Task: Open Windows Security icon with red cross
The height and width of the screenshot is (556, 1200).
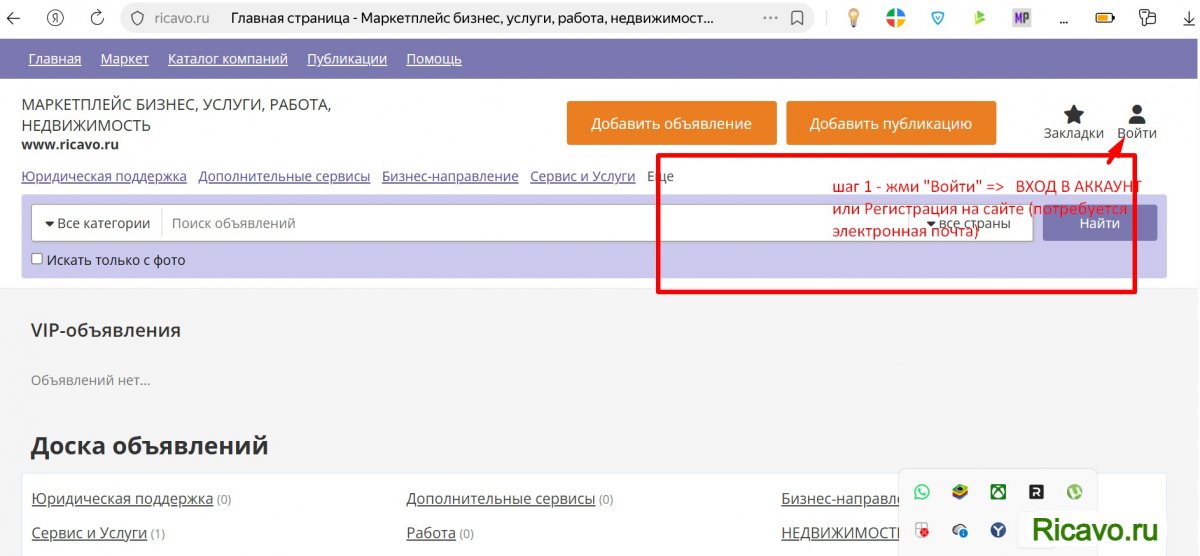Action: [x=922, y=530]
